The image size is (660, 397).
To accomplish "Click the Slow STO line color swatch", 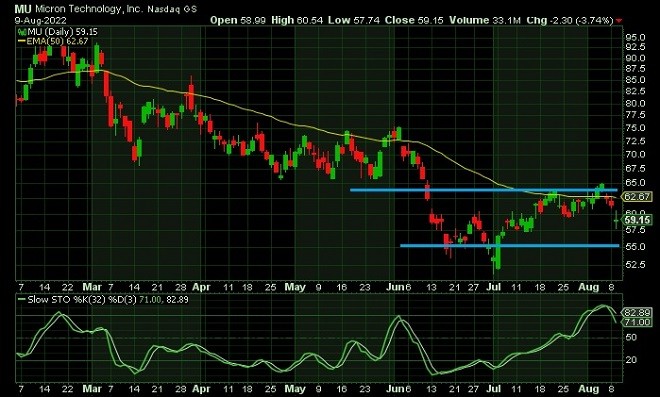I will click(22, 300).
